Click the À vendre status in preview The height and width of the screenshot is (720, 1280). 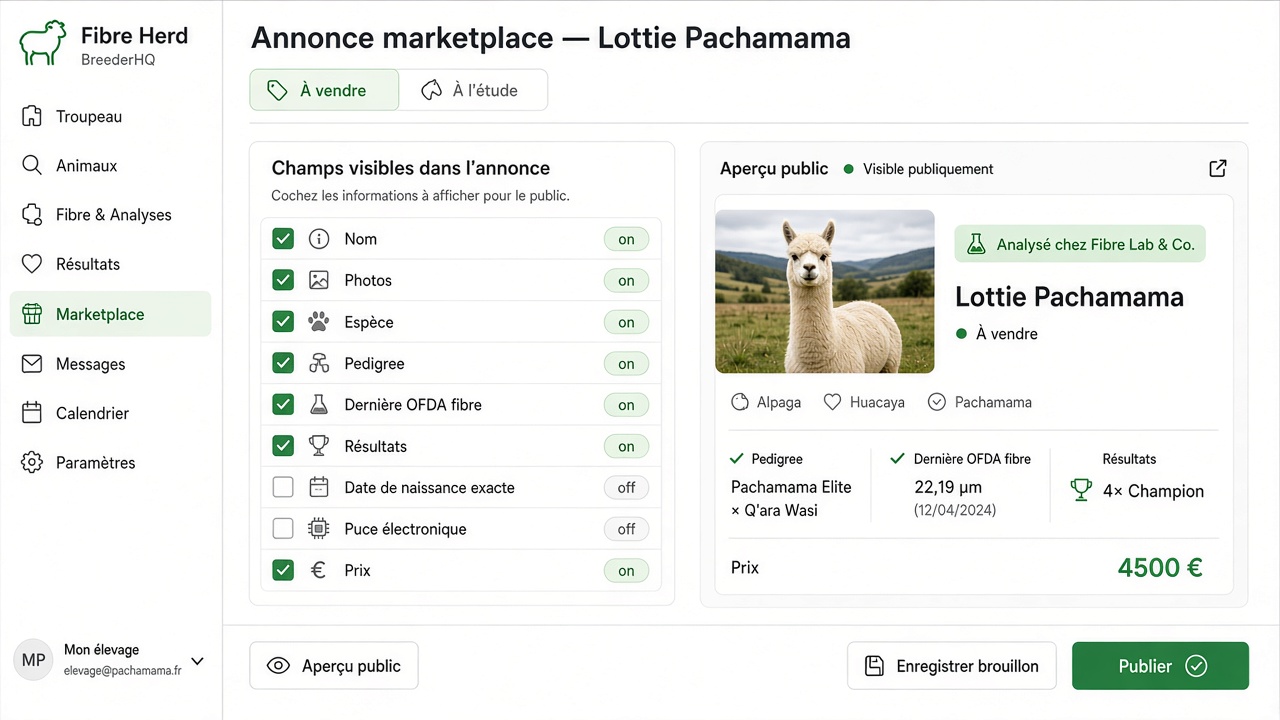coord(997,334)
